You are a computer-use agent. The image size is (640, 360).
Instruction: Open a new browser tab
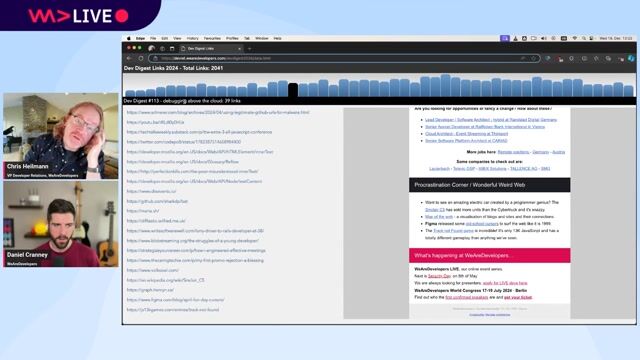click(x=249, y=49)
